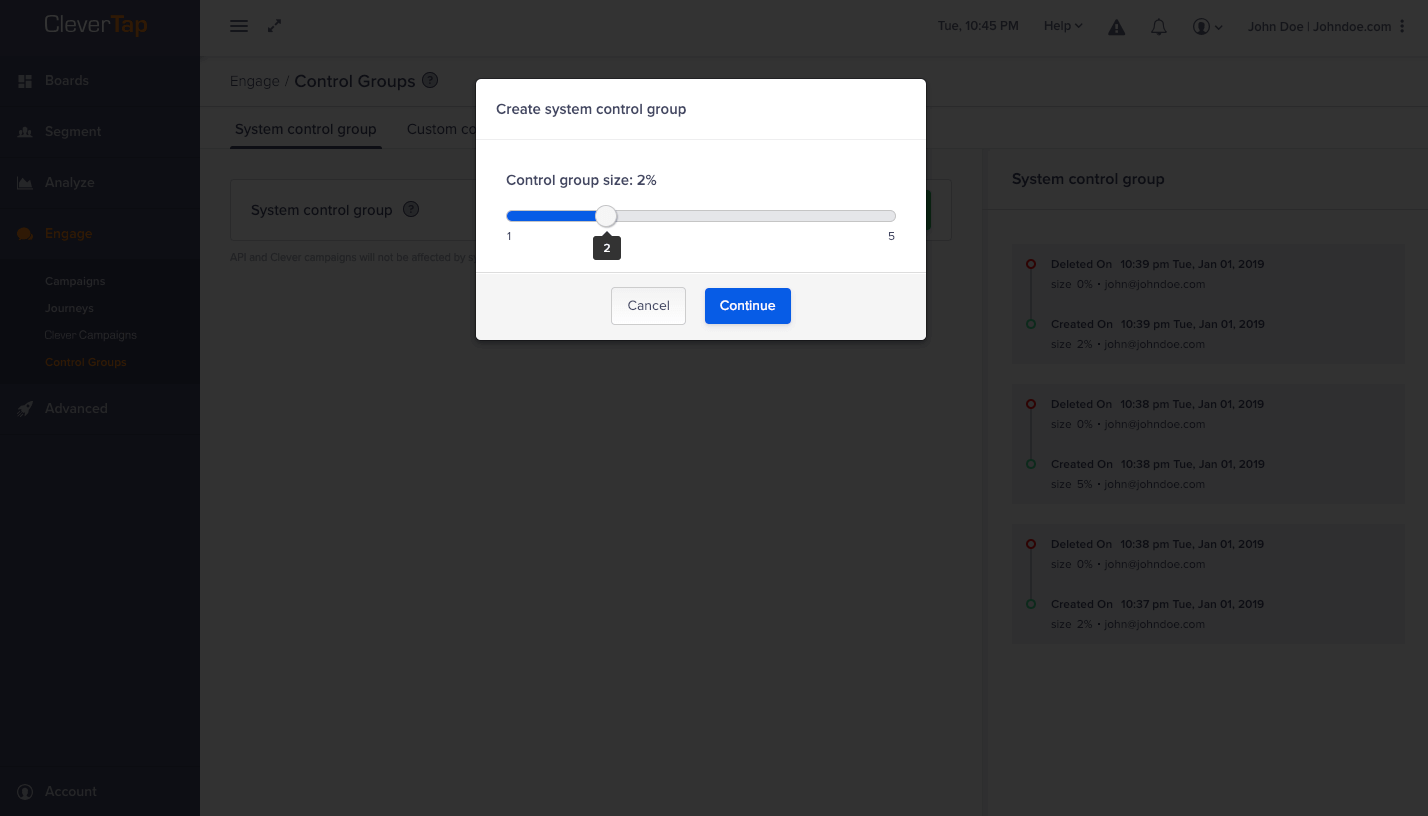The width and height of the screenshot is (1428, 816).
Task: Open Boards in the sidebar
Action: (67, 81)
